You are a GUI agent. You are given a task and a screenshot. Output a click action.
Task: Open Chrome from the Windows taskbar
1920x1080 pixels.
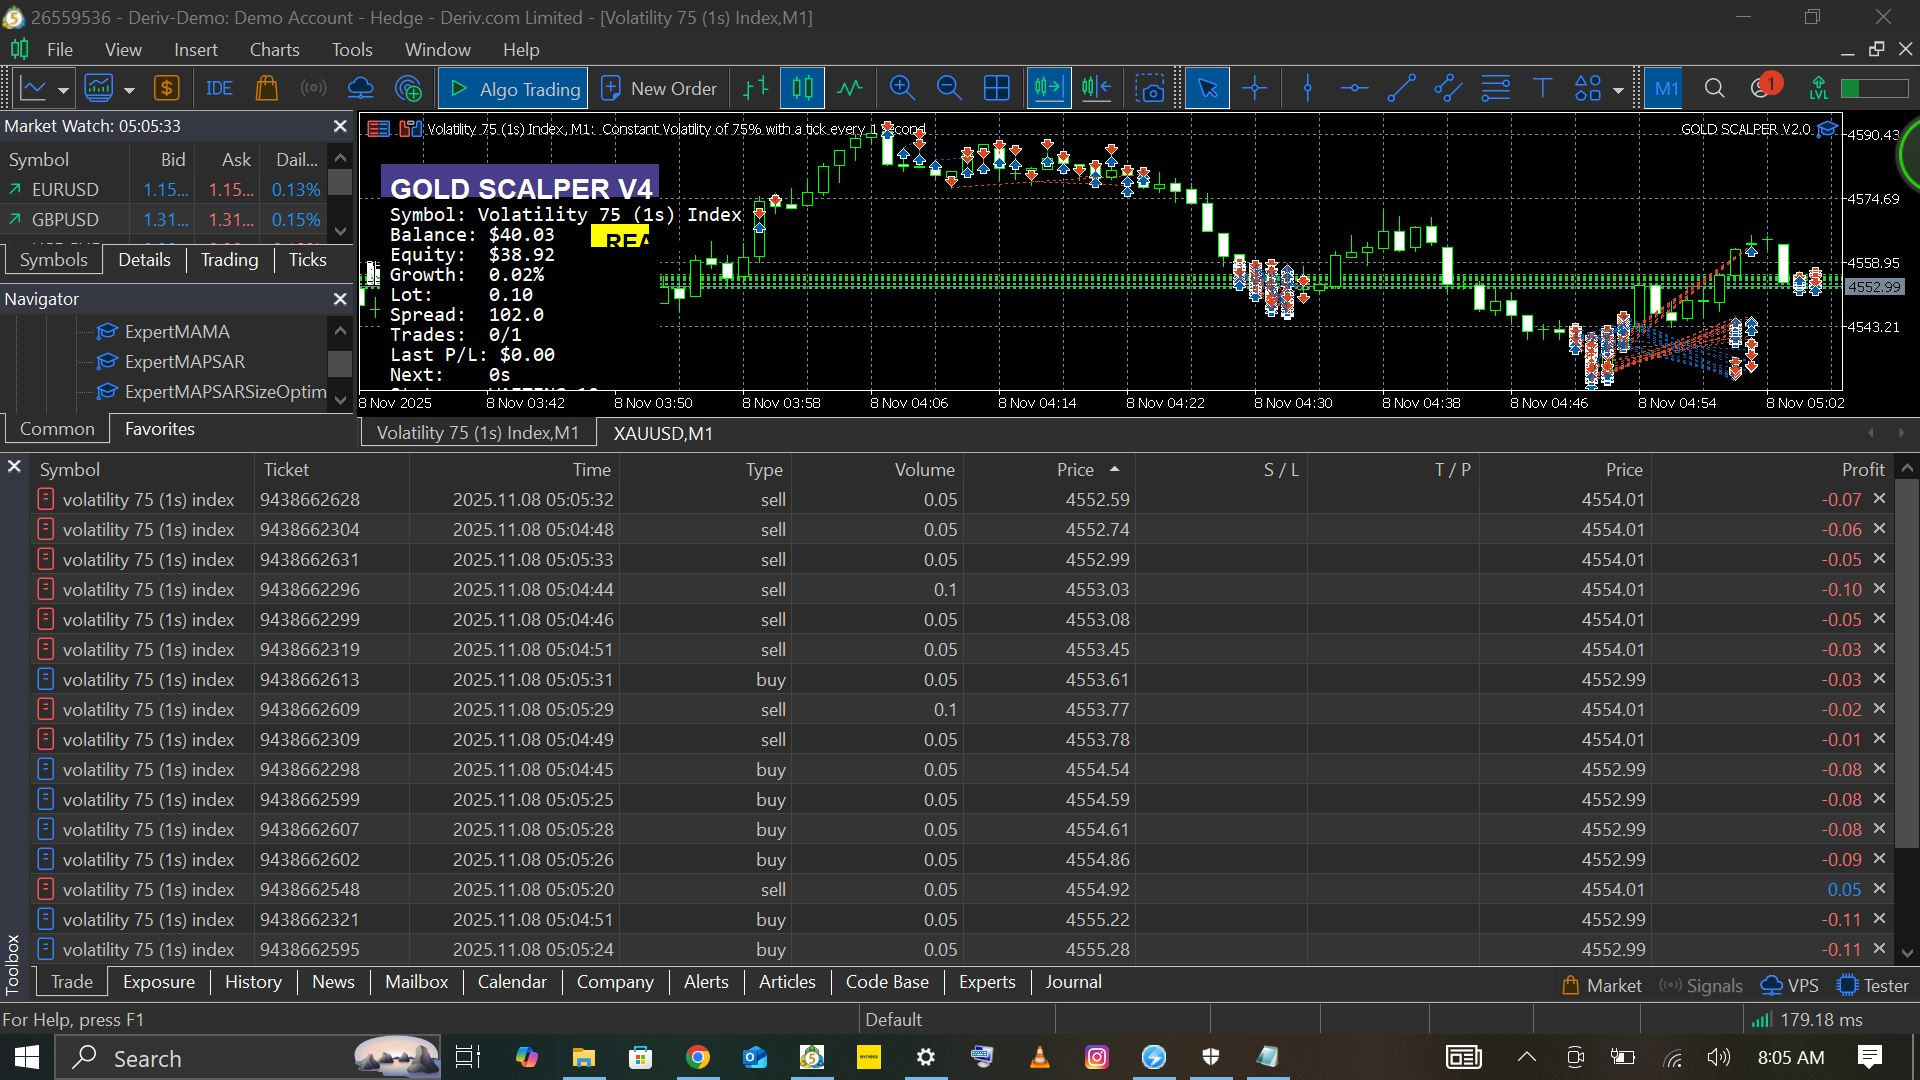[698, 1057]
